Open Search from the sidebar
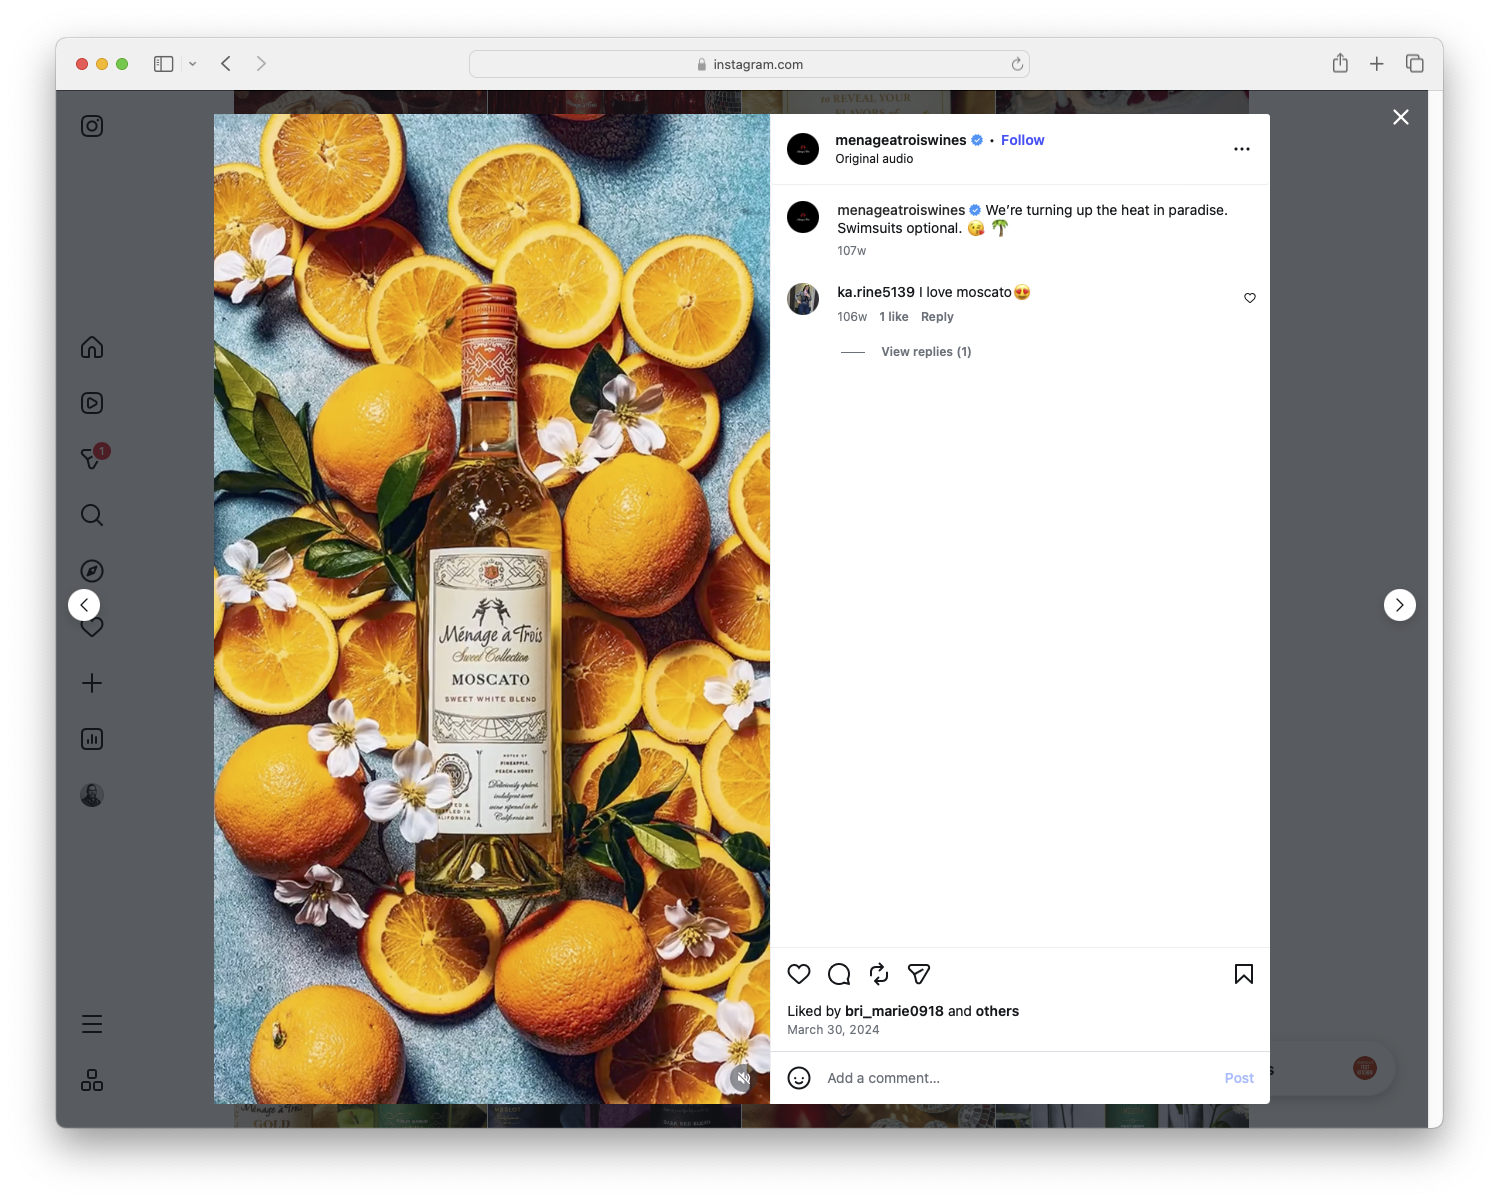Viewport: 1499px width, 1202px height. [91, 514]
